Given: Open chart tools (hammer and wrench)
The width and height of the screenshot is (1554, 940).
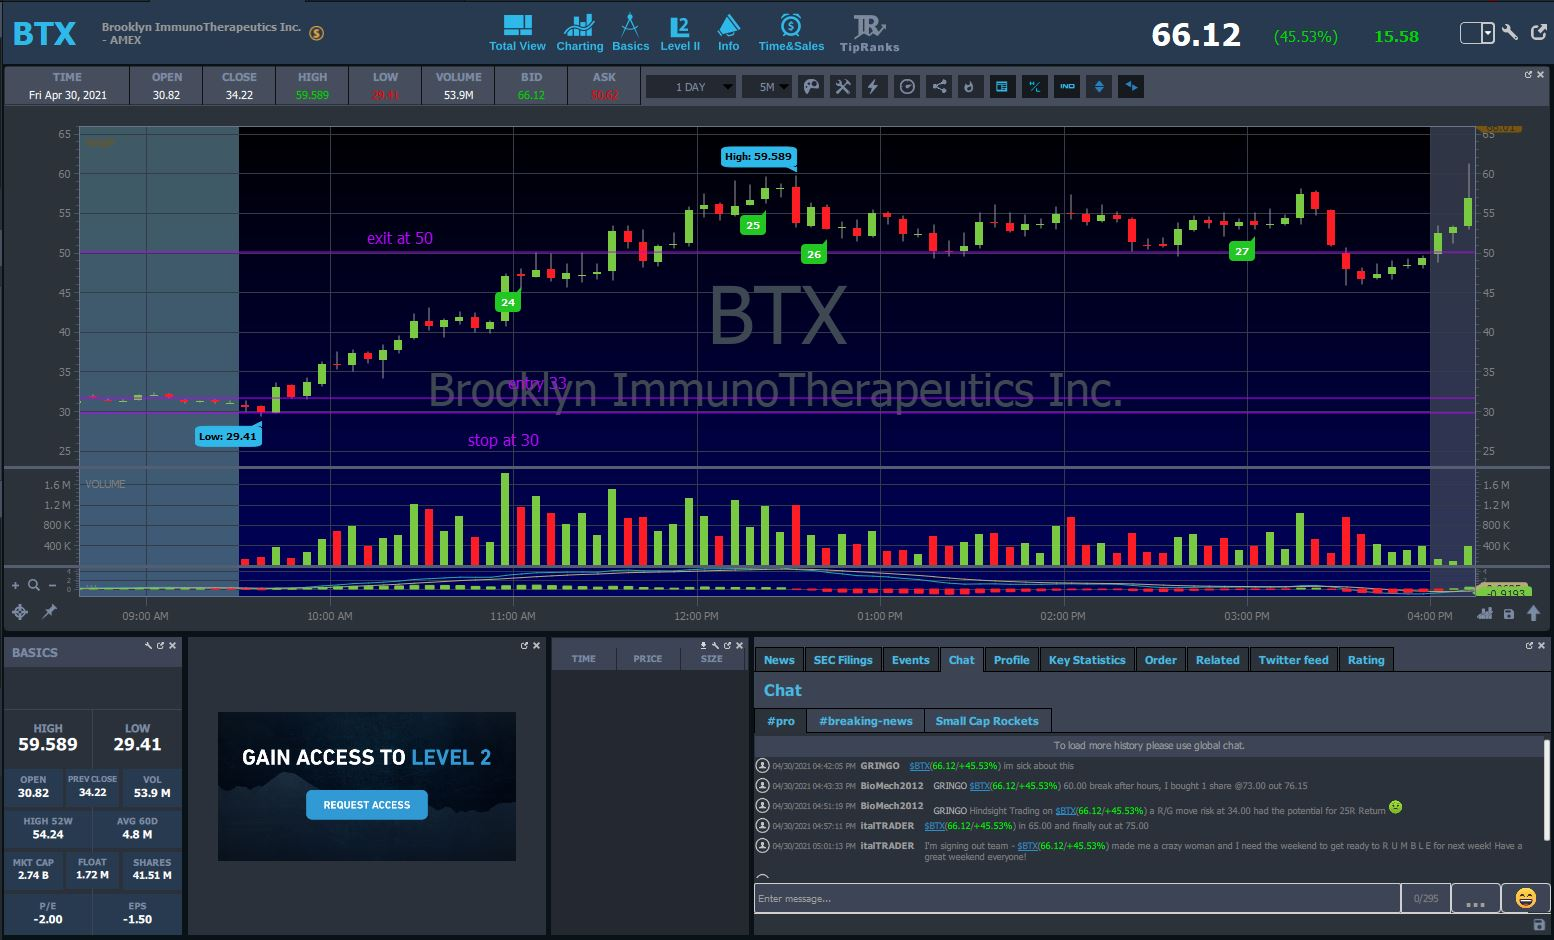Looking at the screenshot, I should click(x=843, y=87).
